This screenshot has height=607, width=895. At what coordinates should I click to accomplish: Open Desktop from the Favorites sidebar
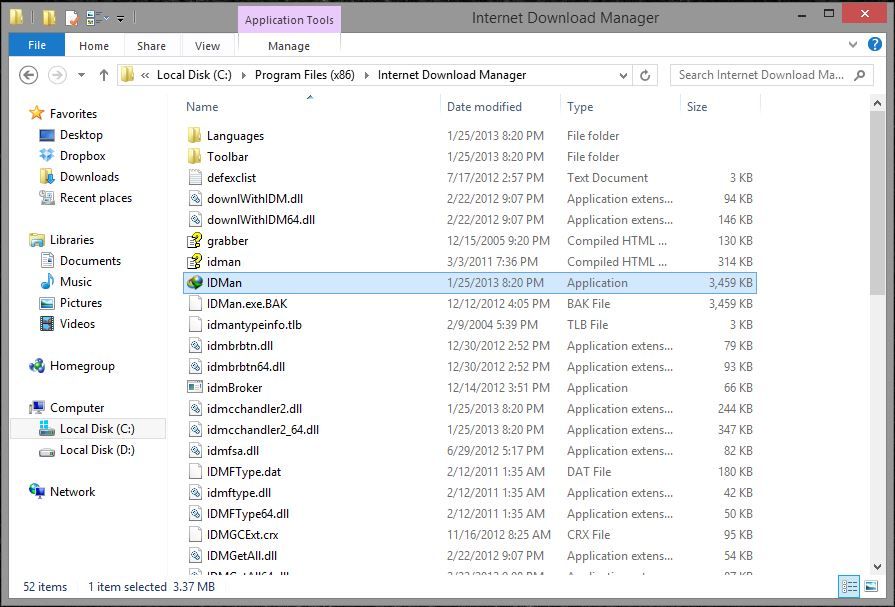71,135
